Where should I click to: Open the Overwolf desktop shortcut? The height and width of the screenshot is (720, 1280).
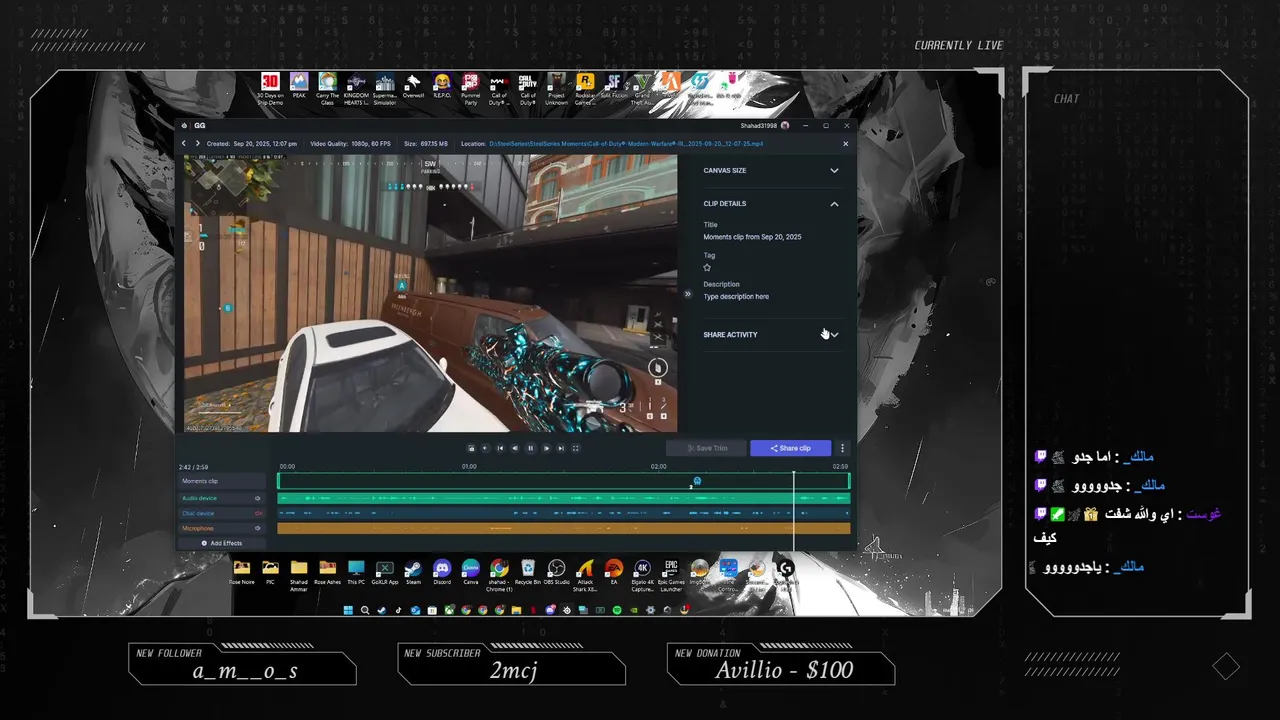click(413, 88)
